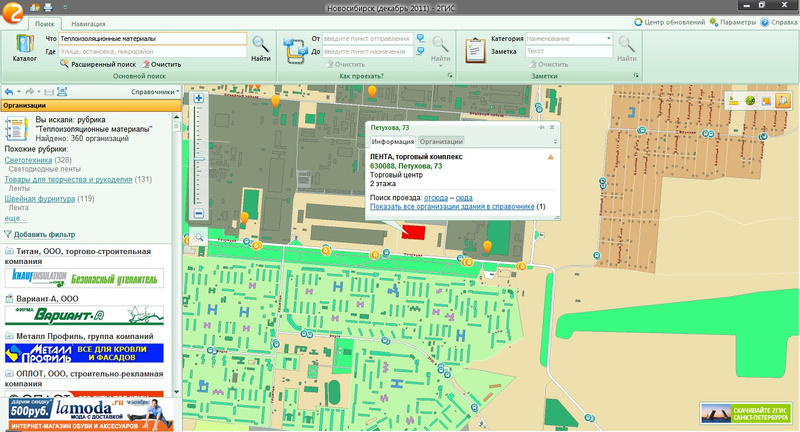The image size is (800, 432).
Task: Expand quick access toolbar customization arrow
Action: point(65,8)
